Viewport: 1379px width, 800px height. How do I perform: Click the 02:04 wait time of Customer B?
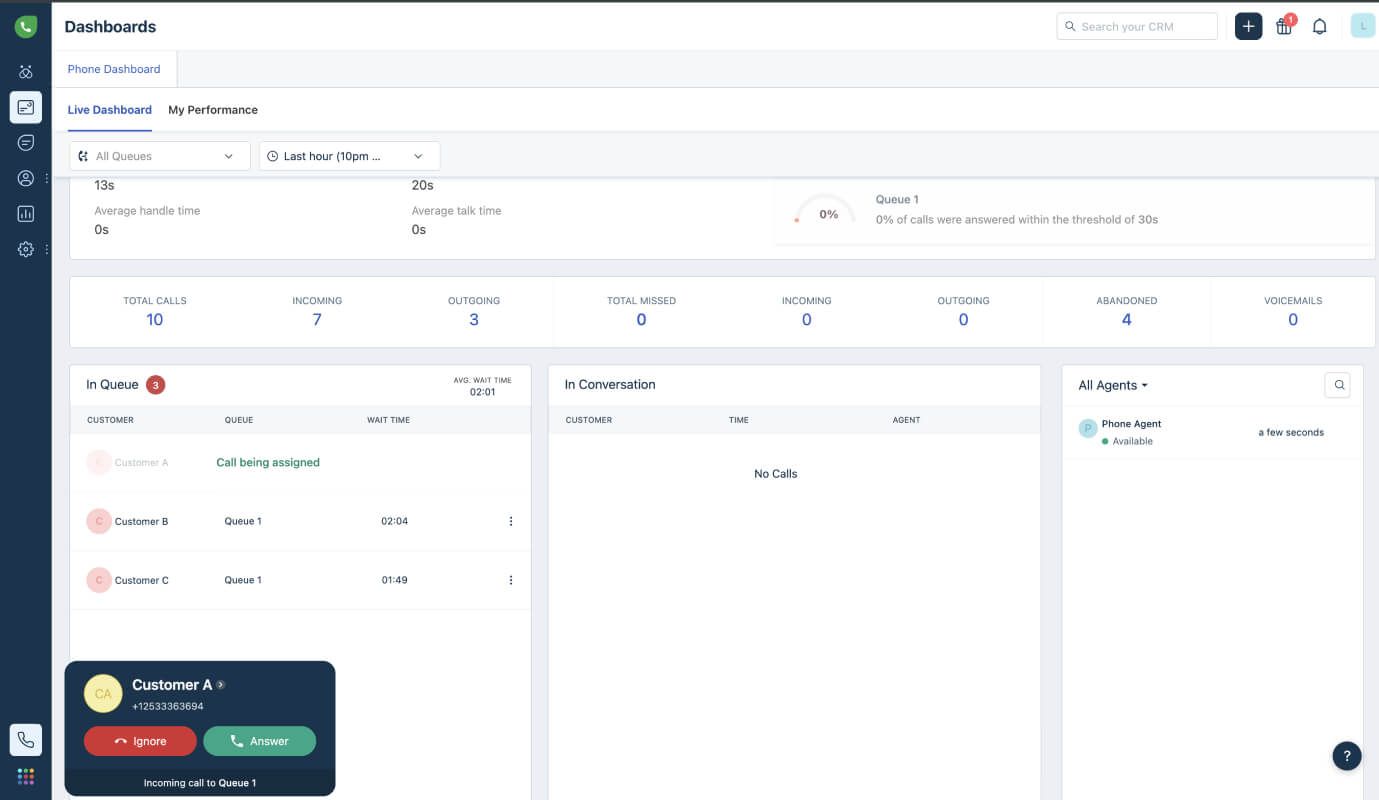(394, 521)
